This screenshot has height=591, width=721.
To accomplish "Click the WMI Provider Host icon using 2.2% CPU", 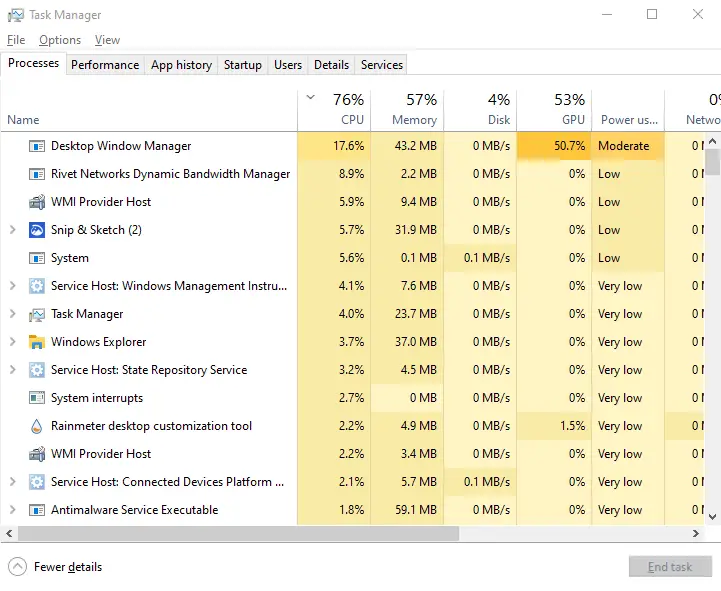I will pyautogui.click(x=37, y=454).
